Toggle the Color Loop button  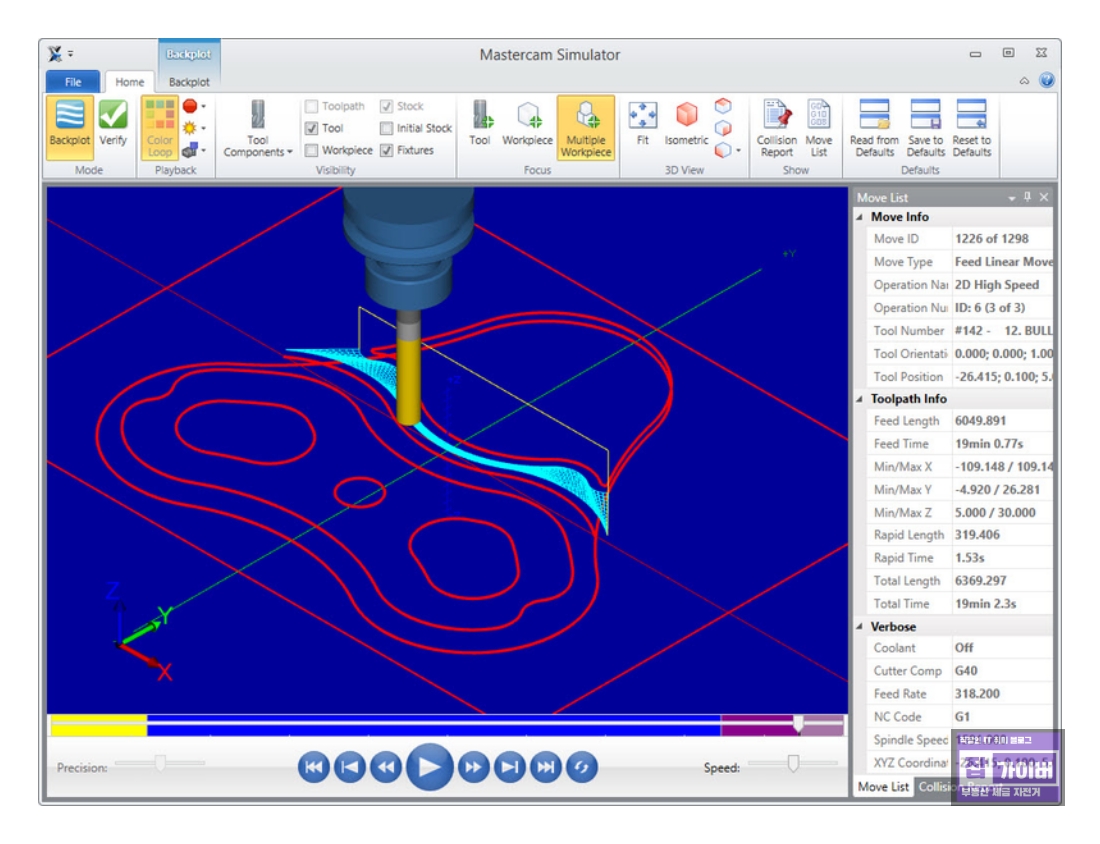159,128
